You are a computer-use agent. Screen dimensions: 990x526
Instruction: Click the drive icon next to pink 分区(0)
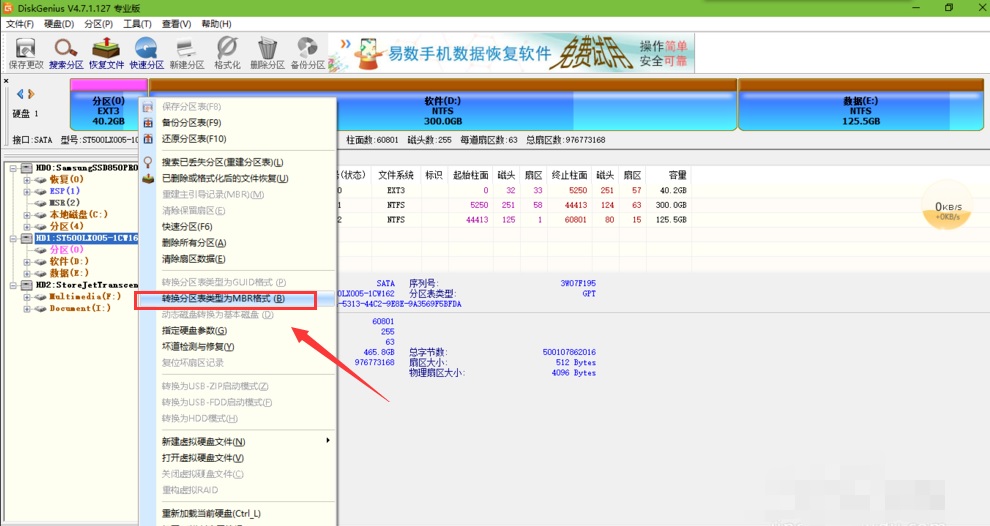click(41, 250)
